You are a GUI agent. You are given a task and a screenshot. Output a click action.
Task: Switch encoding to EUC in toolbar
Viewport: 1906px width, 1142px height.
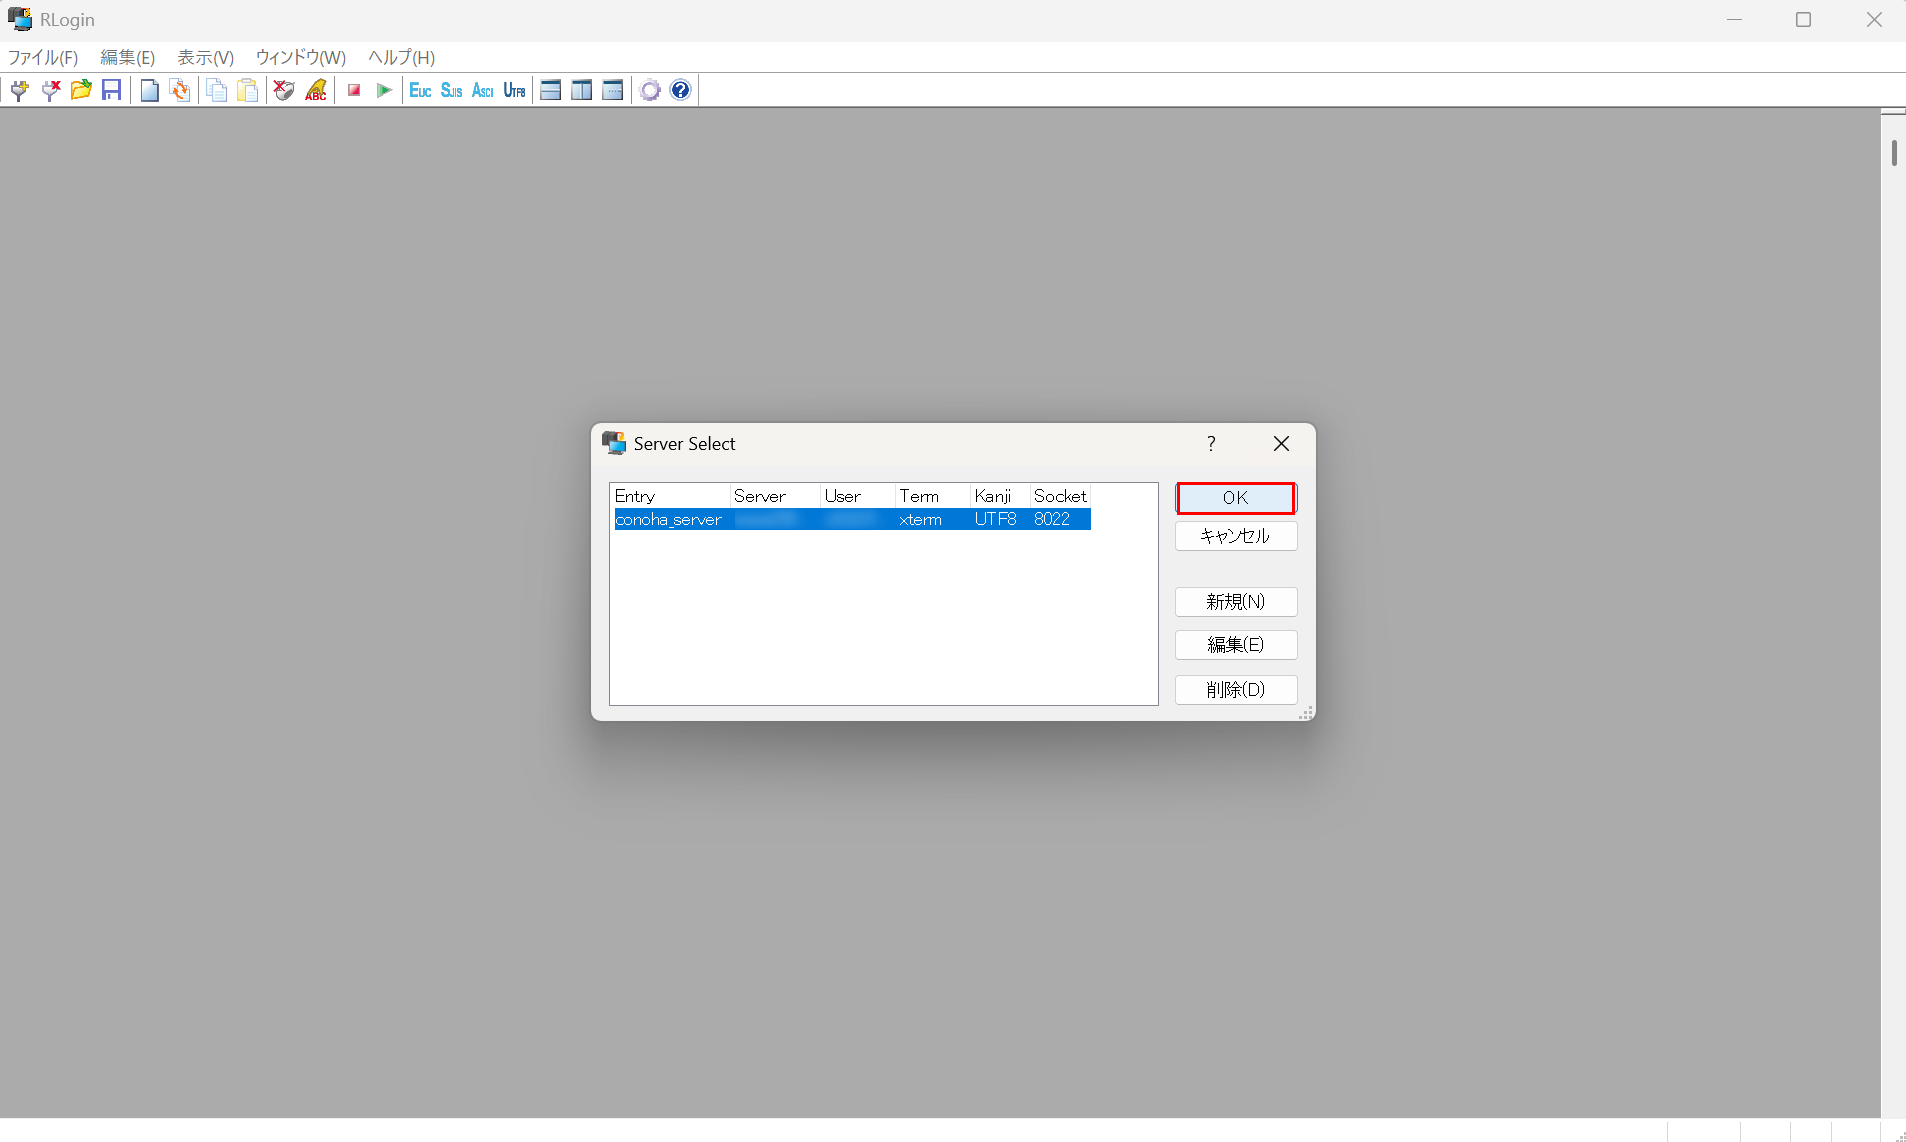pos(420,90)
